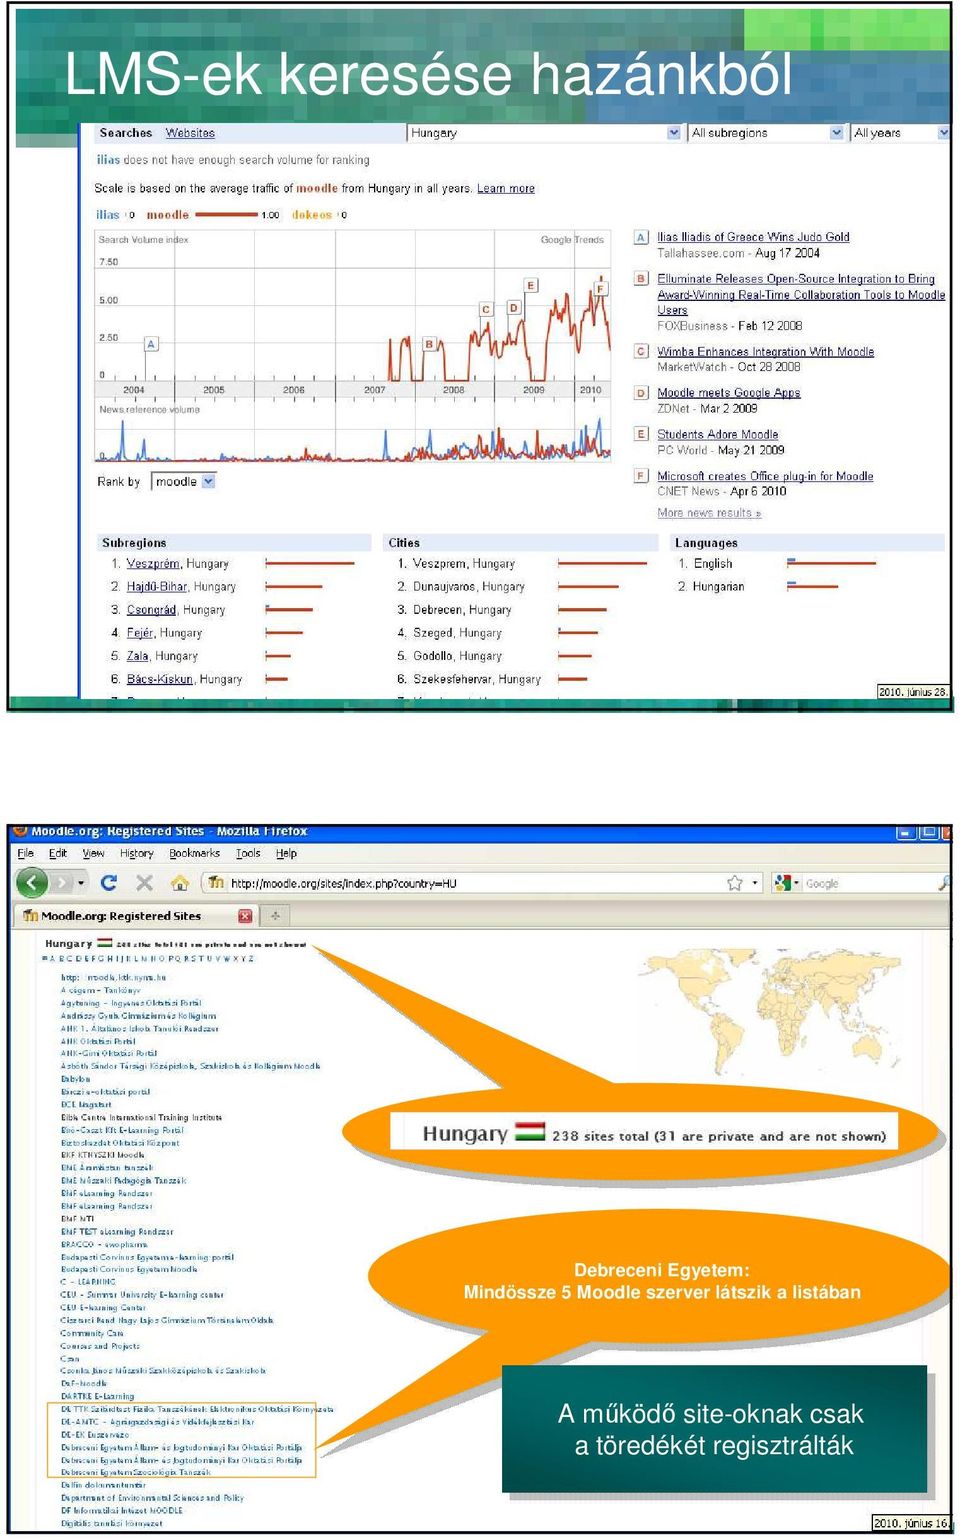The width and height of the screenshot is (960, 1540).
Task: Click the Firefox logo in the title bar
Action: (19, 831)
